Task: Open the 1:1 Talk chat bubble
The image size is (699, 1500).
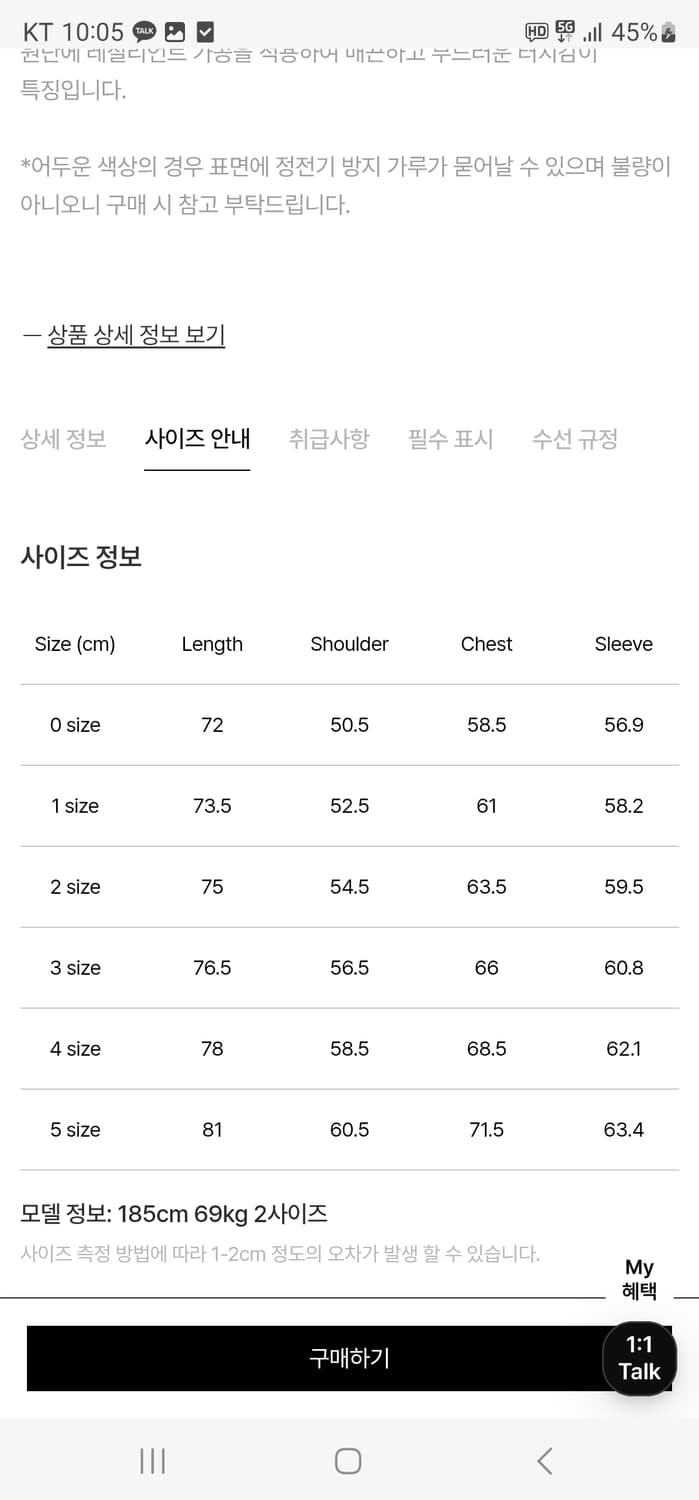Action: [x=639, y=1358]
